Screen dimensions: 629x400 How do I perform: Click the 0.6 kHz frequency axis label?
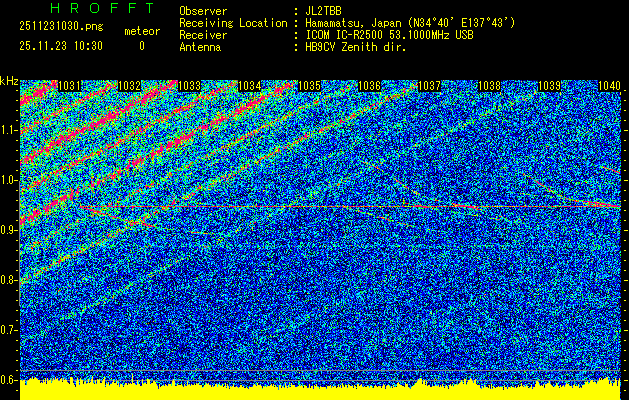[x=9, y=380]
